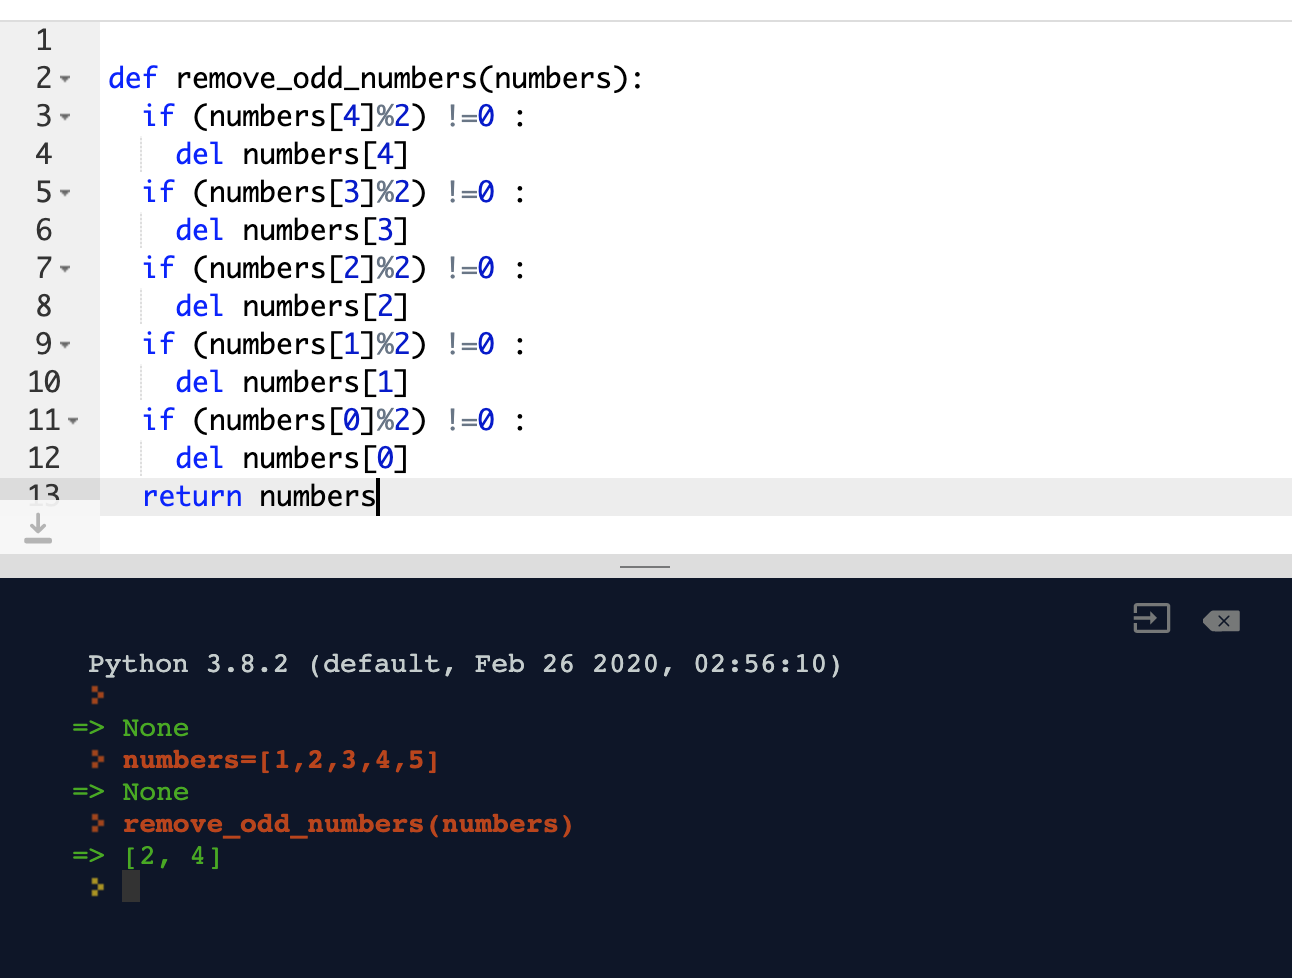Click the numbers=[1,2,3,4,5] console entry
Viewport: 1292px width, 978px height.
tap(280, 760)
